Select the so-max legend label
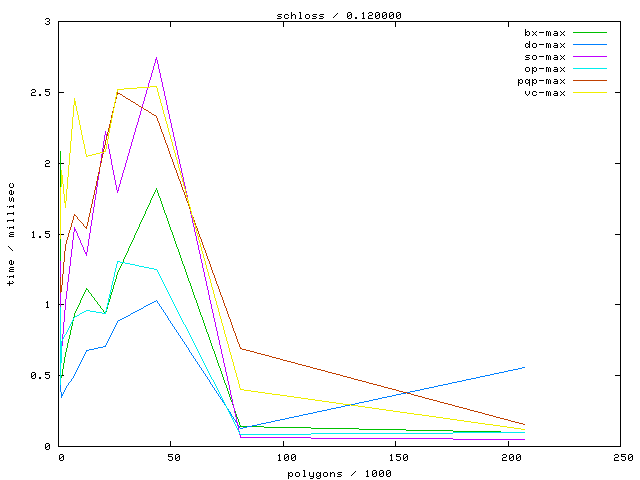Screen dimensions: 640x480 544,57
